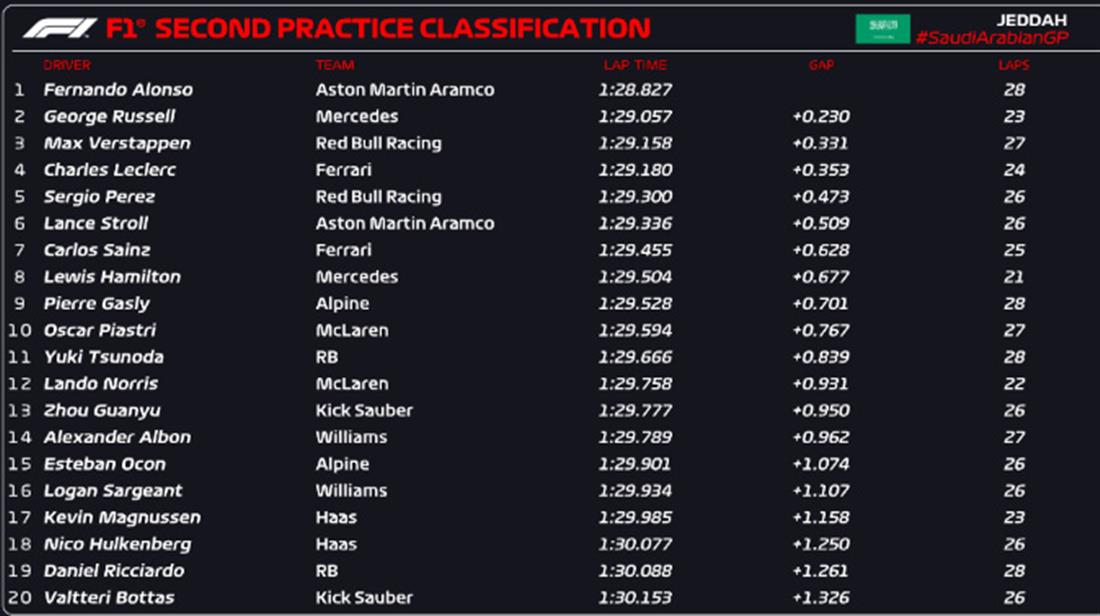Select George Russell's name

(109, 116)
